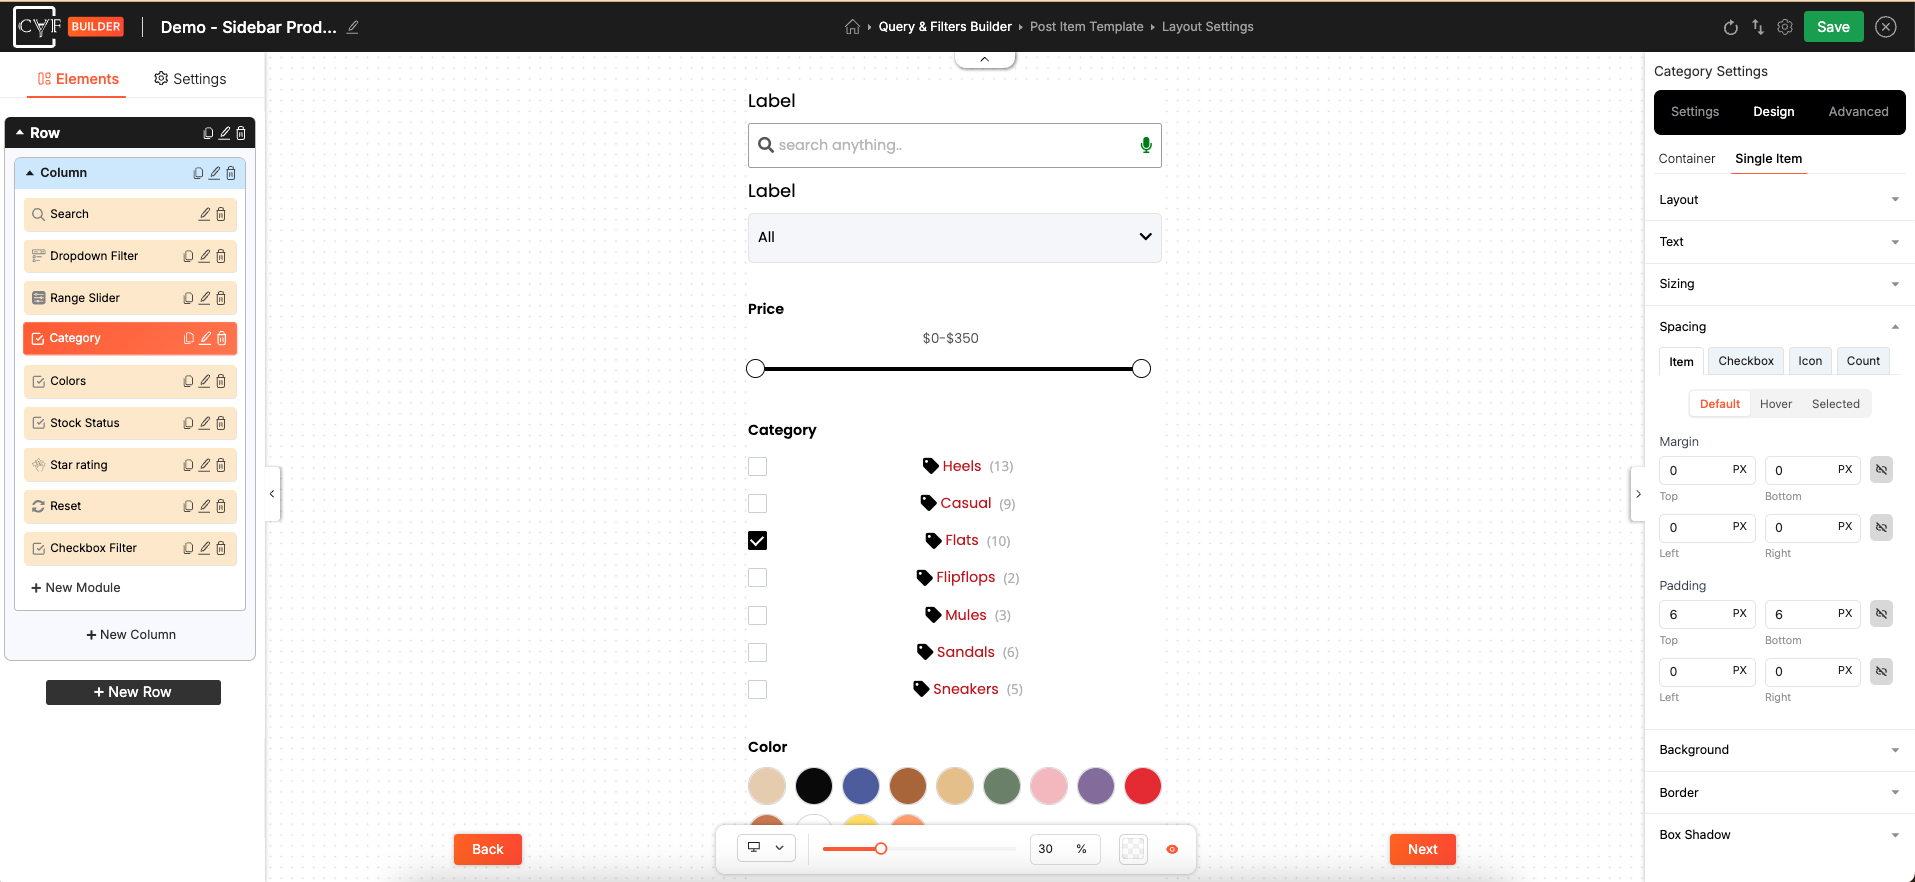Expand the Layout section

[x=1779, y=200]
